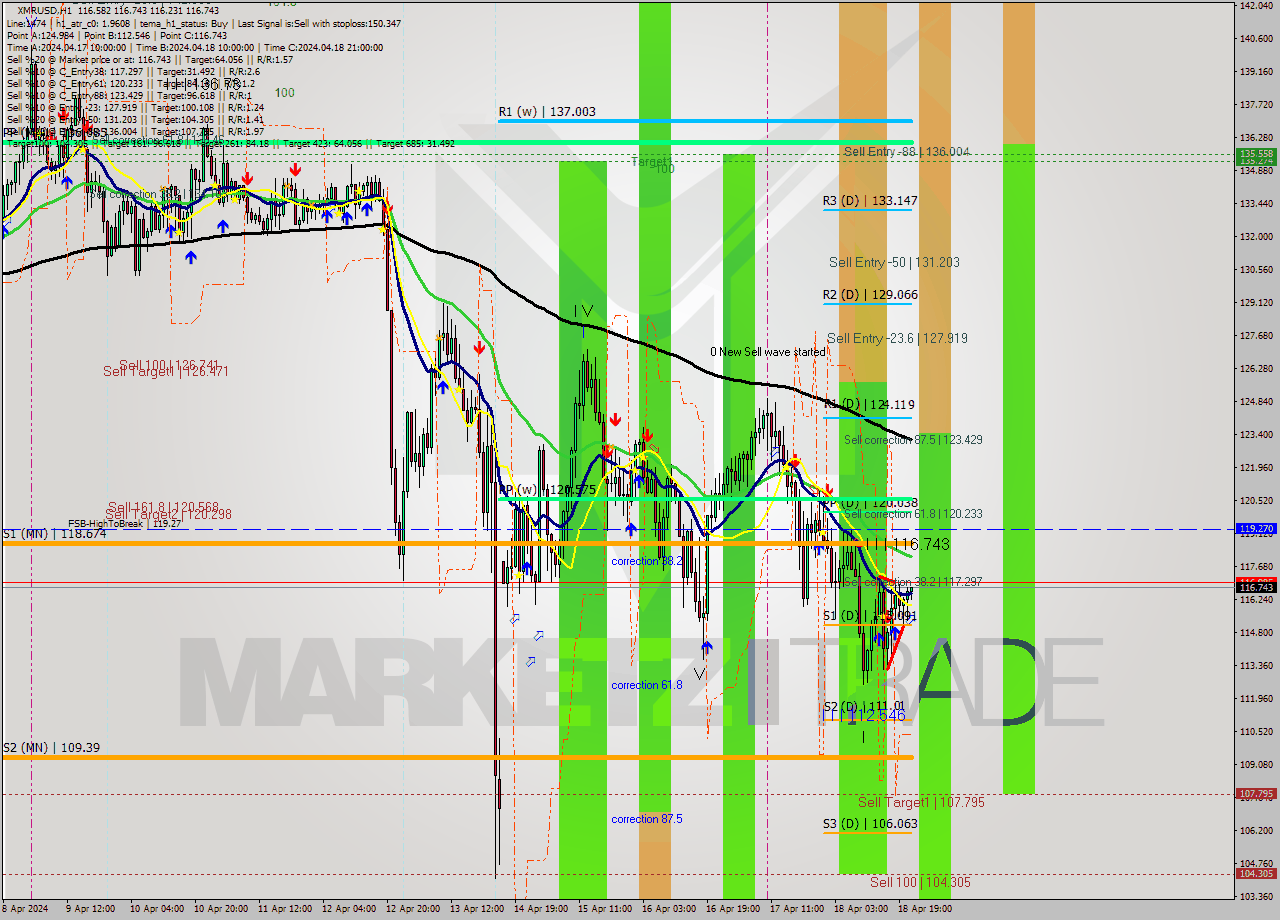This screenshot has width=1280, height=920.
Task: Select the 'correction 38.2' text
Action: coord(647,562)
